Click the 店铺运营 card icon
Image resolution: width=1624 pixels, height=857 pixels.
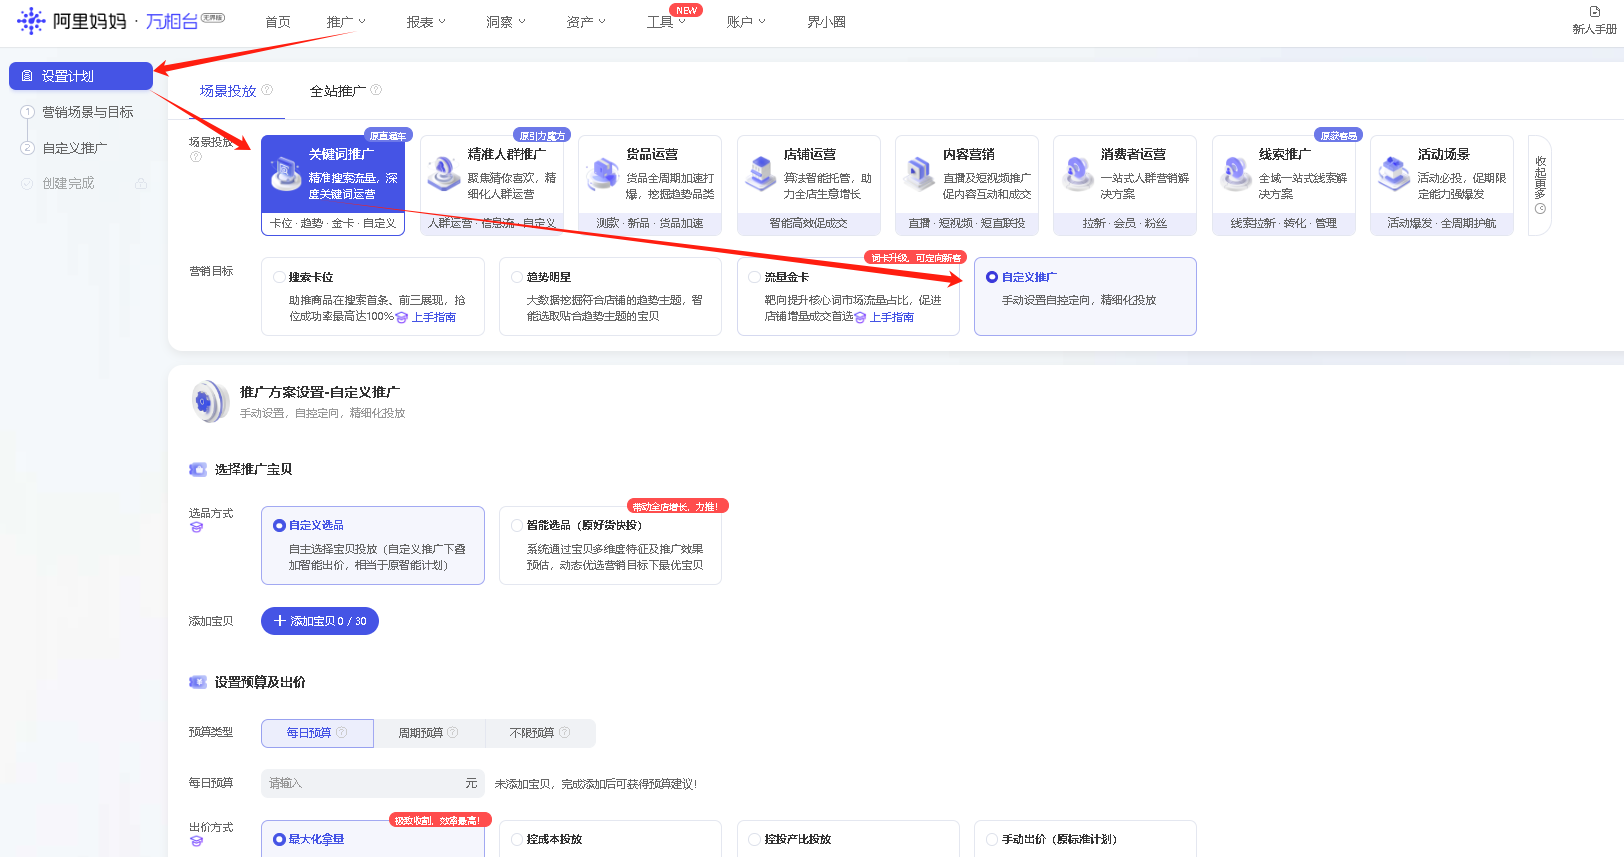761,175
